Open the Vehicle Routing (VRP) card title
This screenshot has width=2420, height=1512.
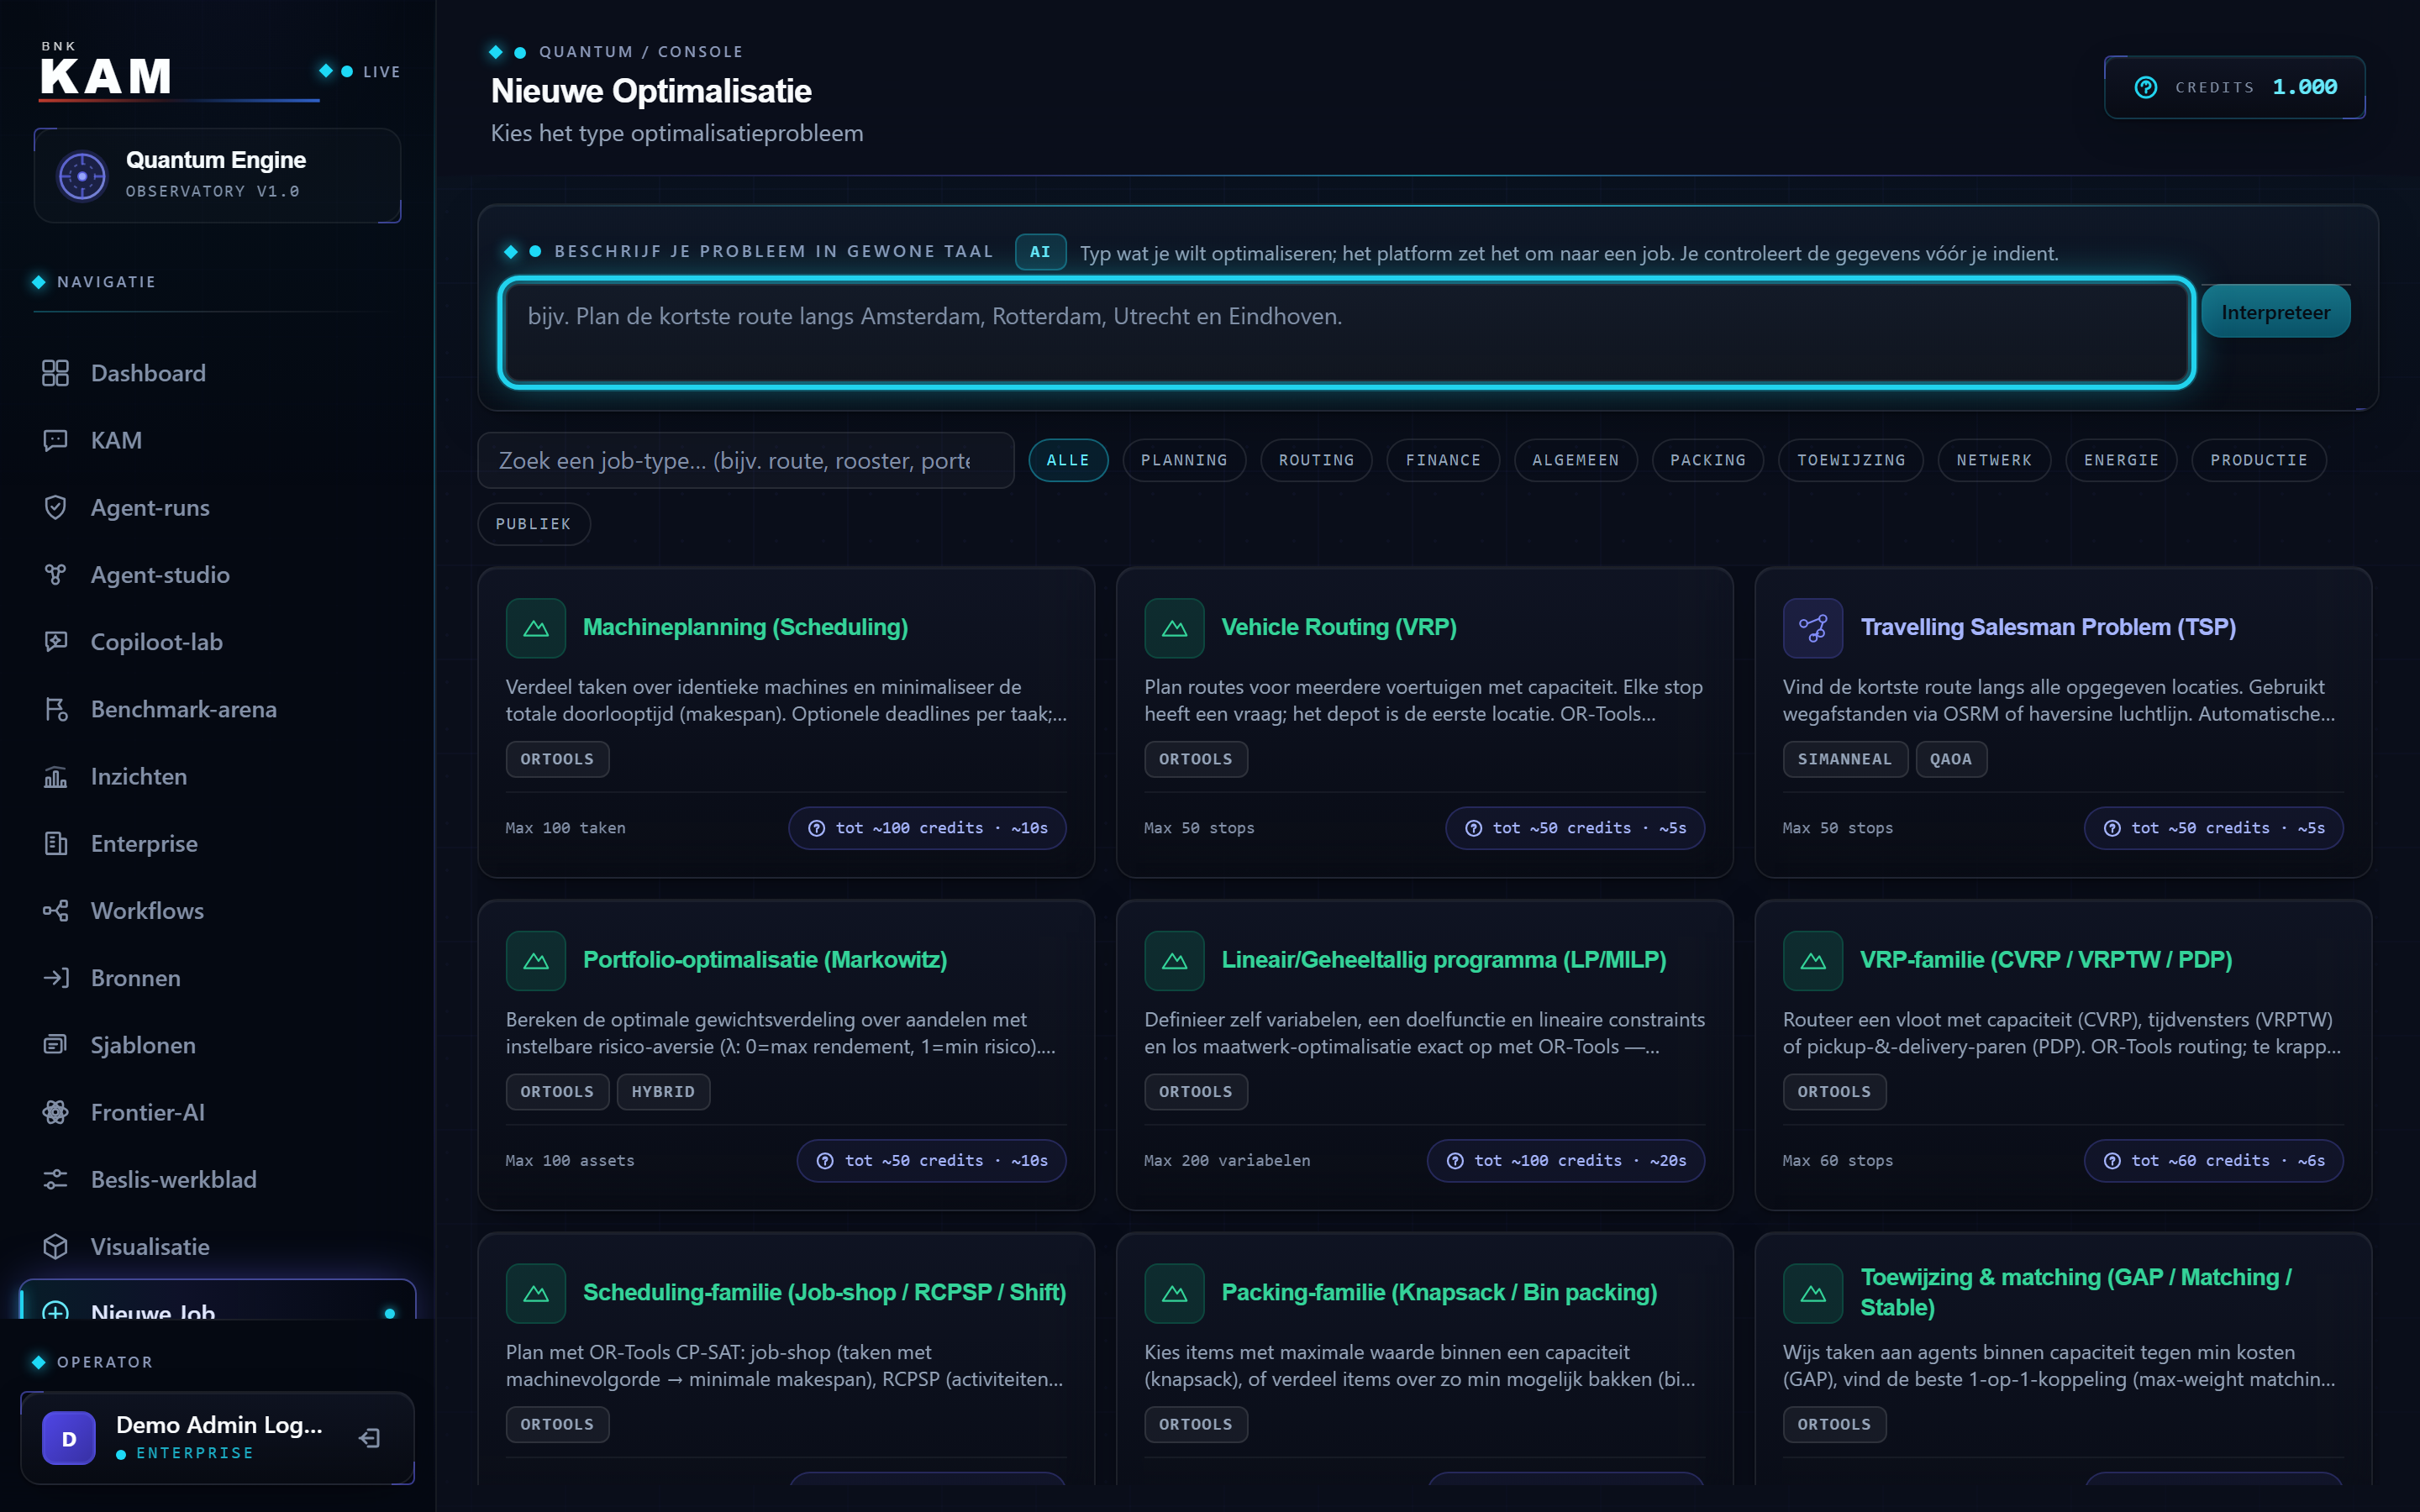pos(1339,627)
